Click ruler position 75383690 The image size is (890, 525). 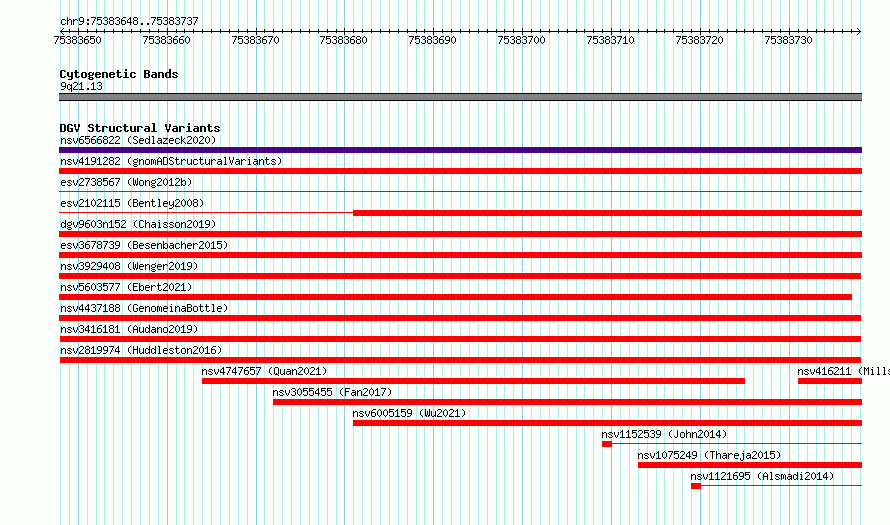pyautogui.click(x=433, y=40)
